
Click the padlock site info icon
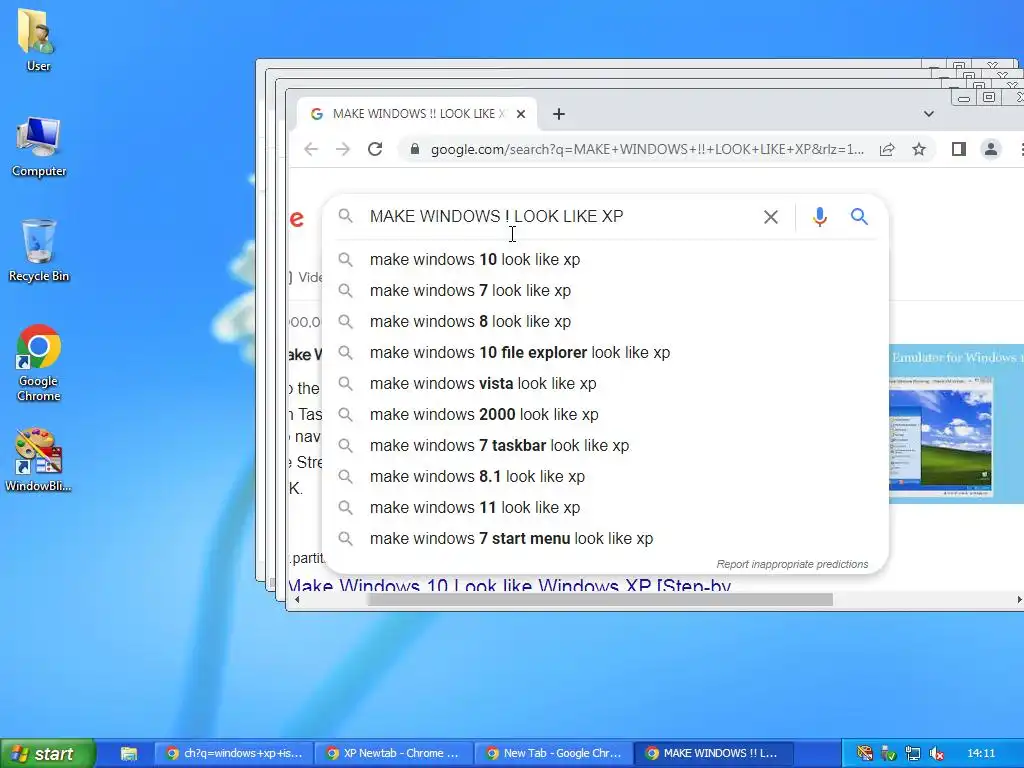414,150
